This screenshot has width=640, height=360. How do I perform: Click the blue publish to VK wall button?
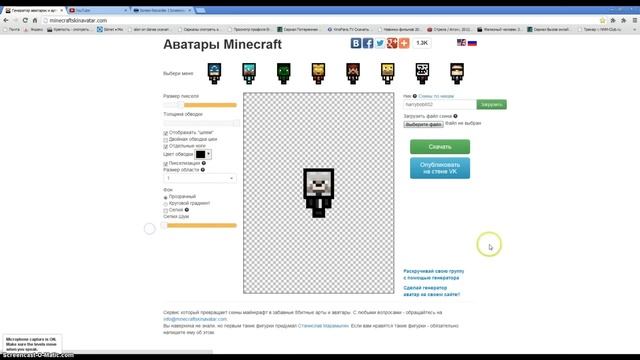(x=440, y=168)
